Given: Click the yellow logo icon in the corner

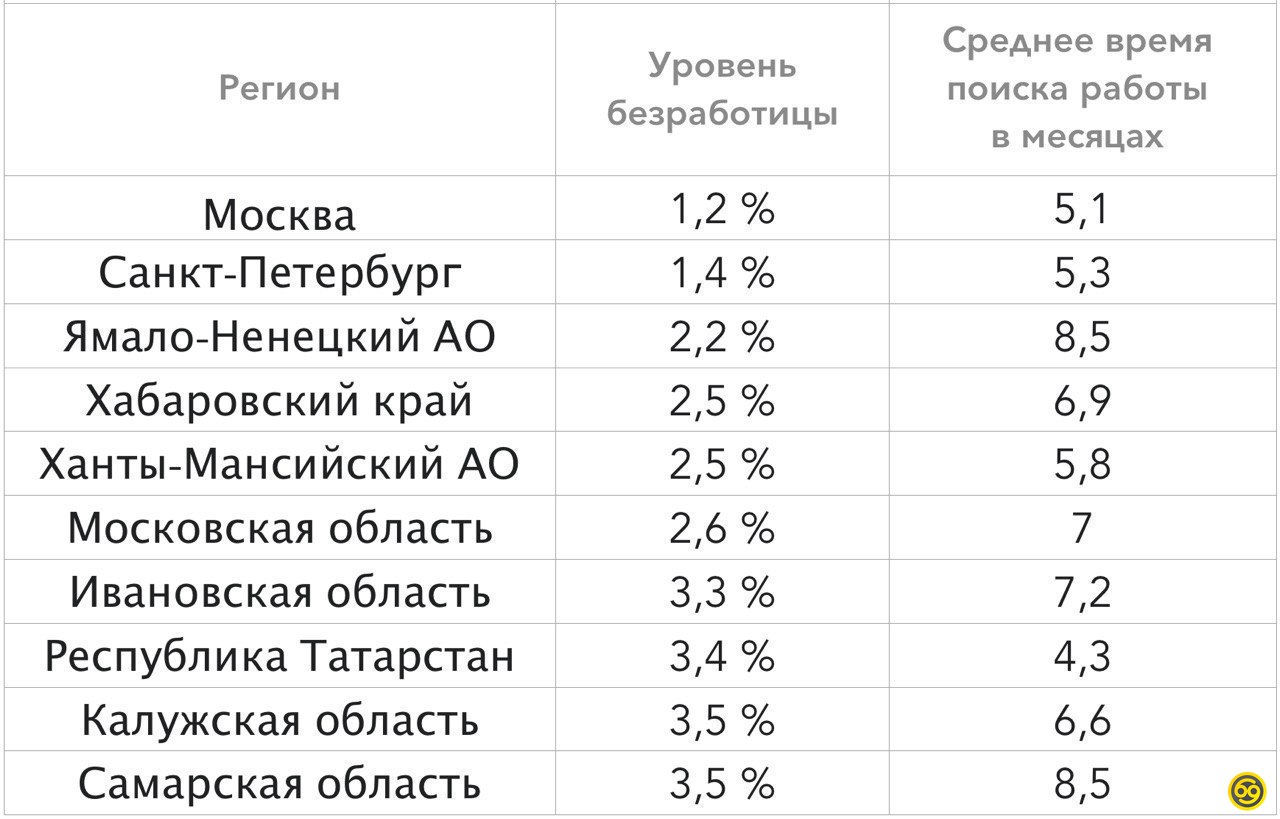Looking at the screenshot, I should coord(1247,788).
